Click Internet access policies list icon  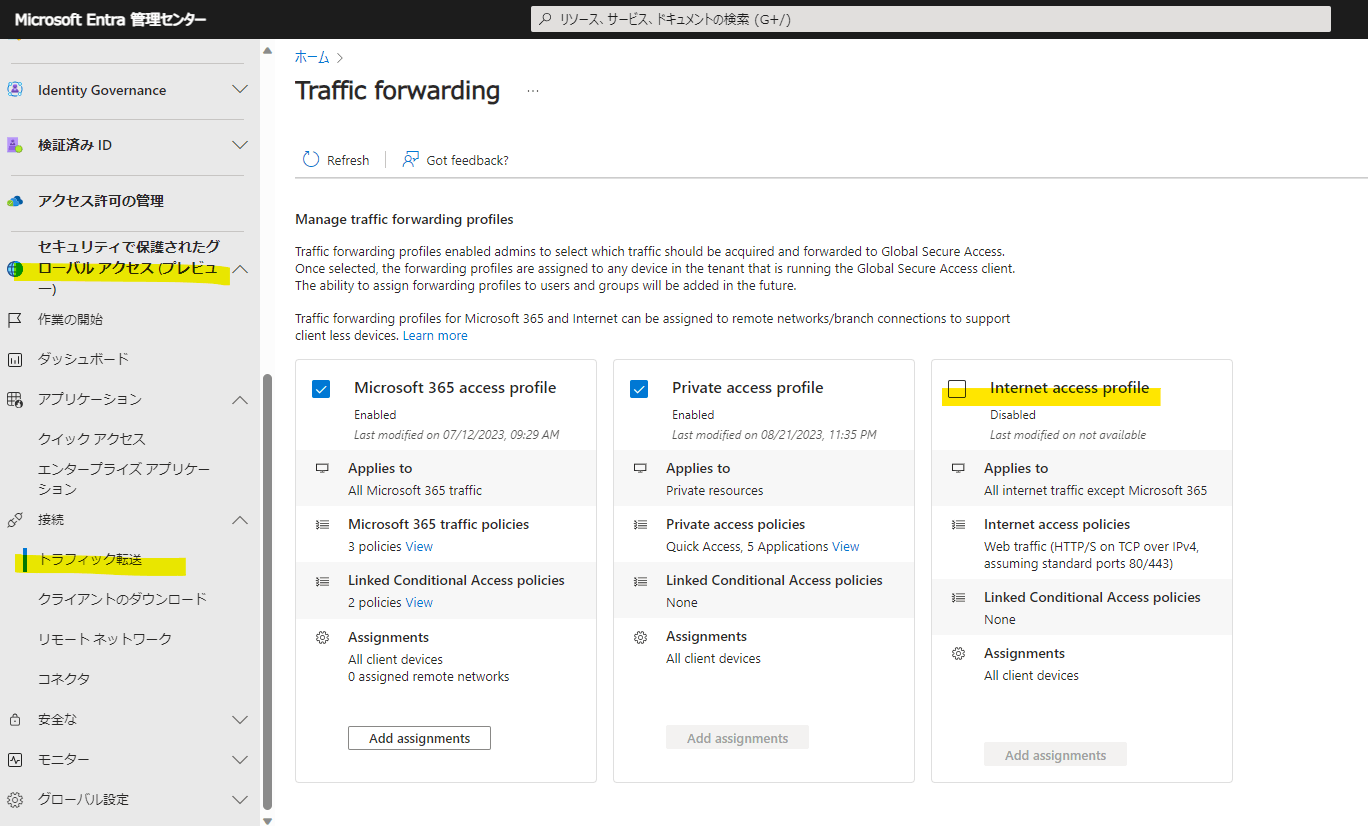(958, 524)
